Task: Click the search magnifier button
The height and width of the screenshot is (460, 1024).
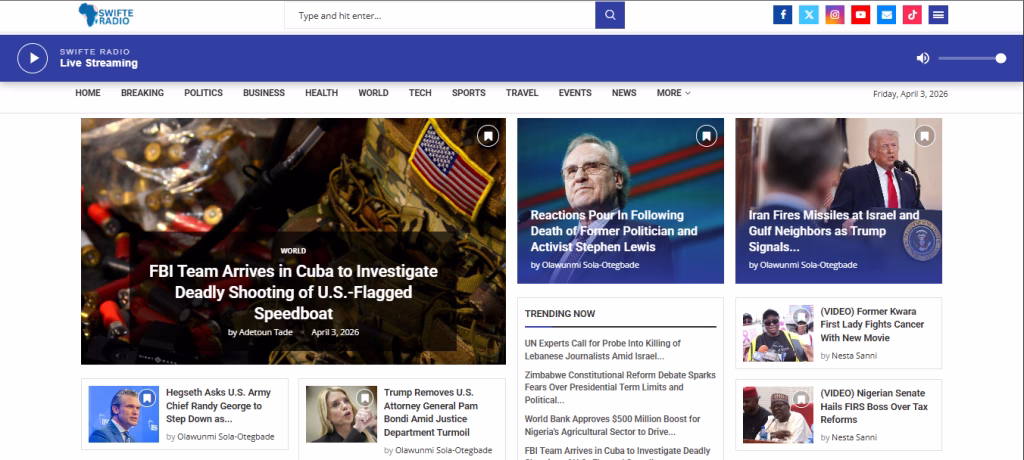Action: (x=610, y=15)
